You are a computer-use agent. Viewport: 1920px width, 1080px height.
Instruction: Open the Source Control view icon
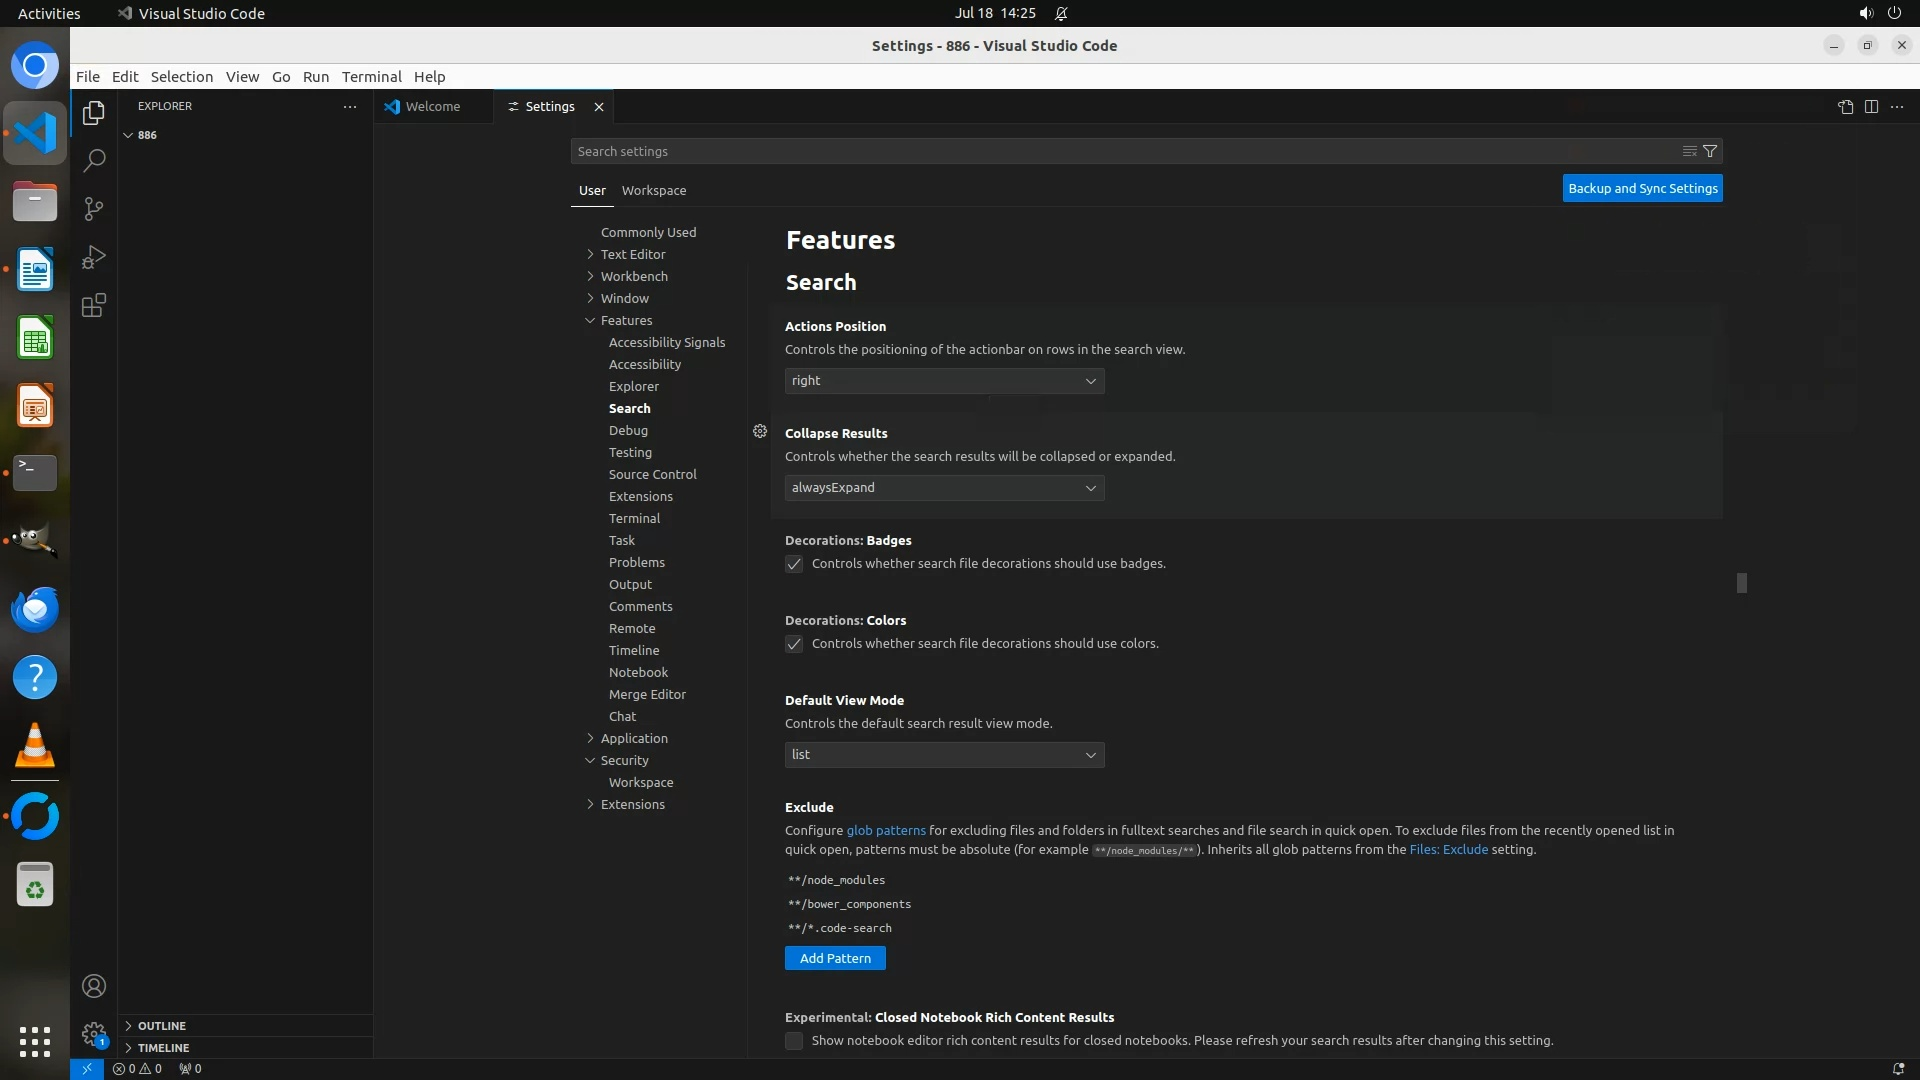point(94,208)
